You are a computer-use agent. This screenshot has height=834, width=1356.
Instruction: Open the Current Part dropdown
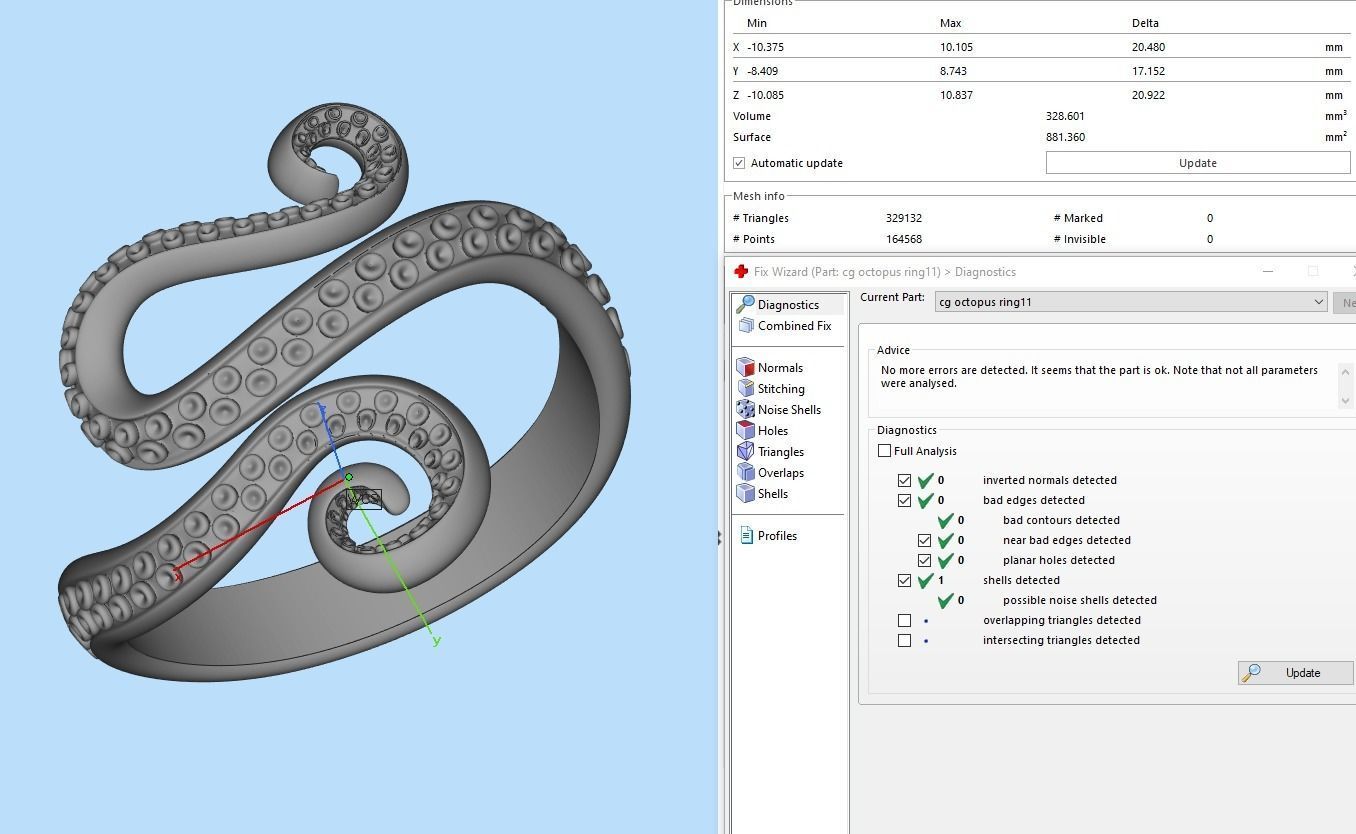(x=1131, y=302)
